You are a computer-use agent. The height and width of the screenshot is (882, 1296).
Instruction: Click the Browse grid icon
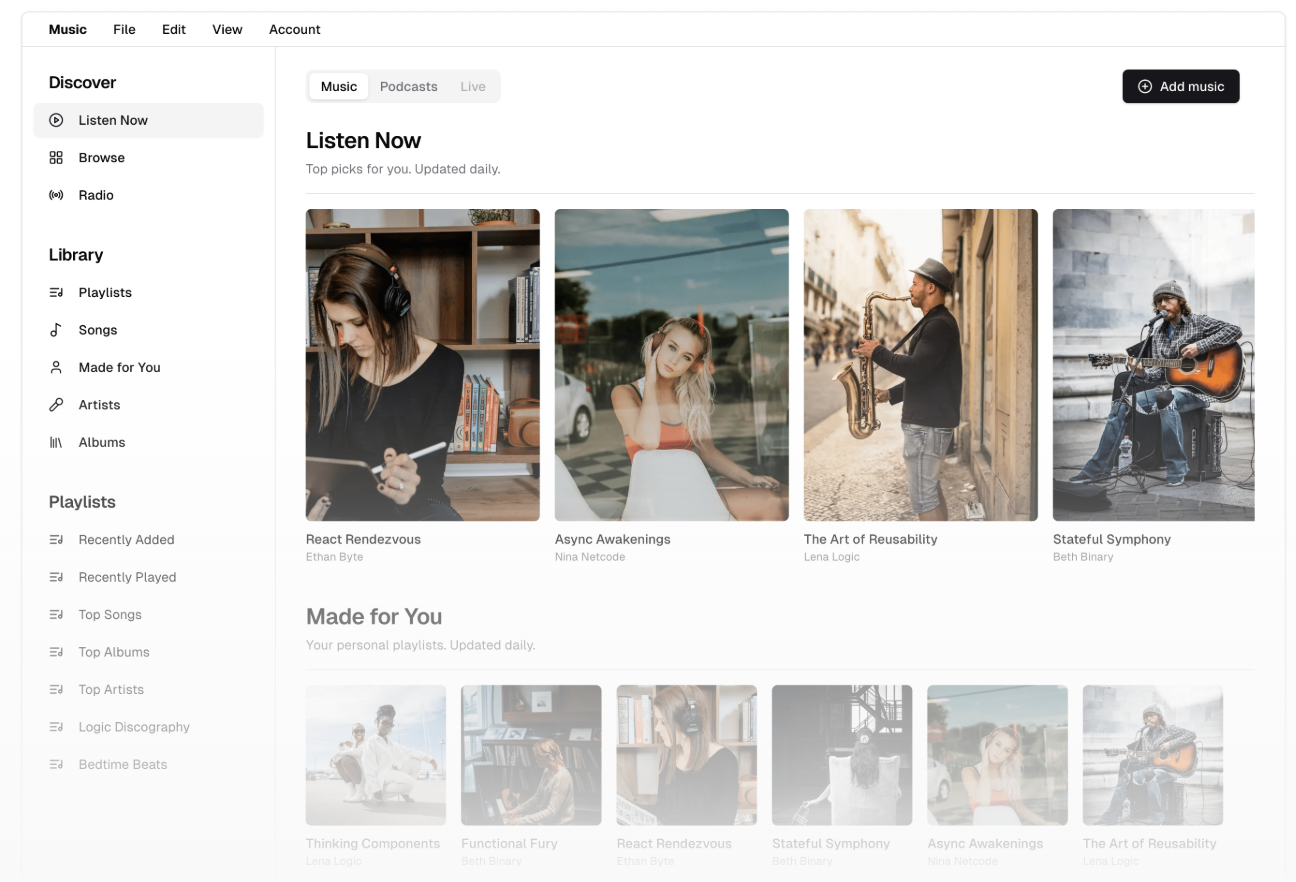(x=56, y=158)
